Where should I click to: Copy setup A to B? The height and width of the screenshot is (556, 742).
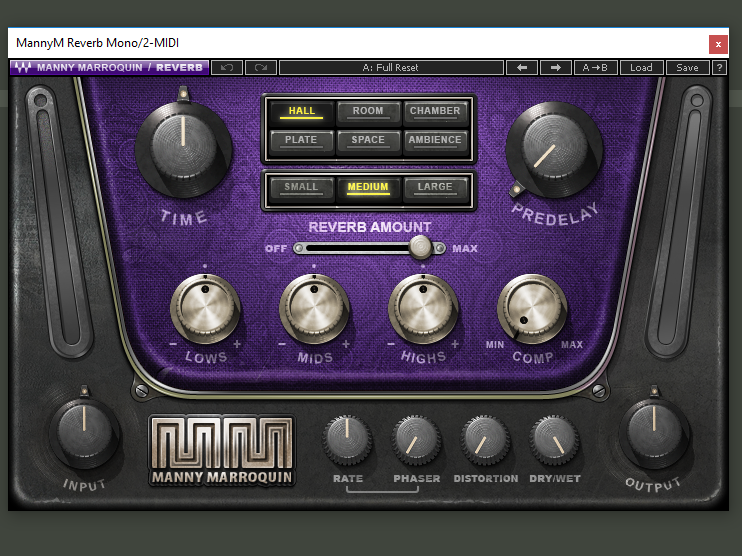pos(595,68)
